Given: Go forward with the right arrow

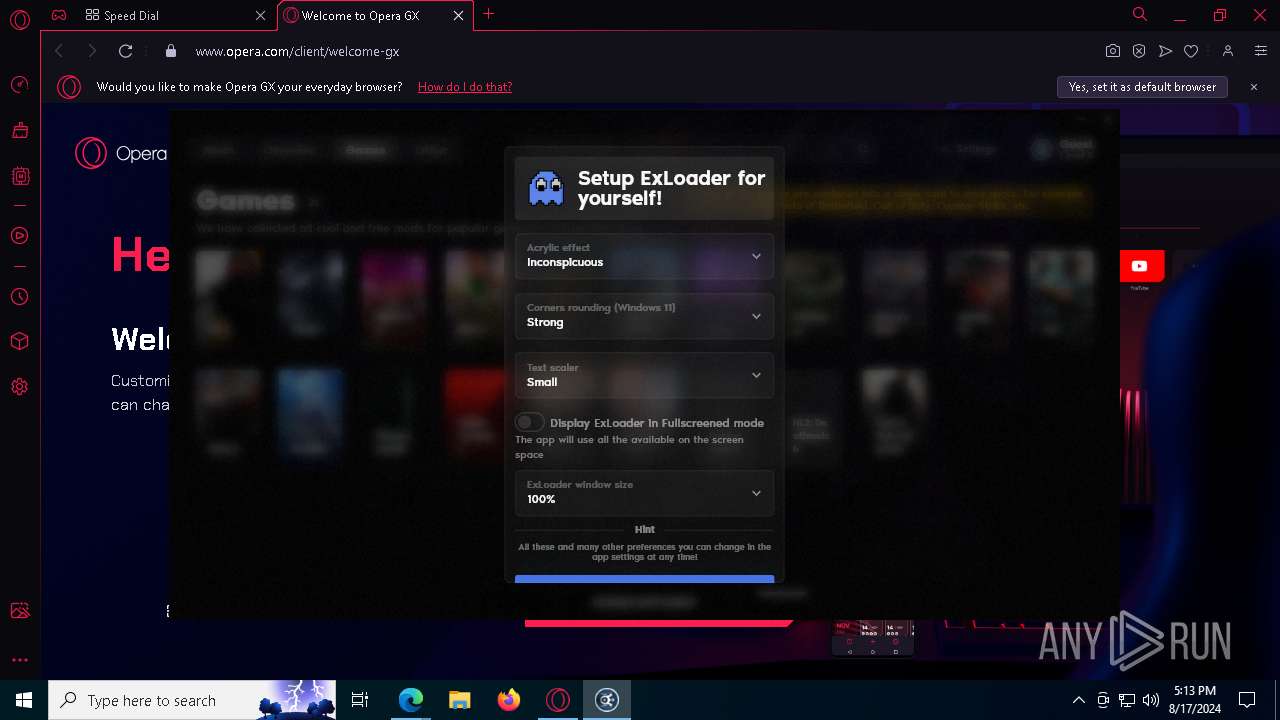Looking at the screenshot, I should click(92, 51).
